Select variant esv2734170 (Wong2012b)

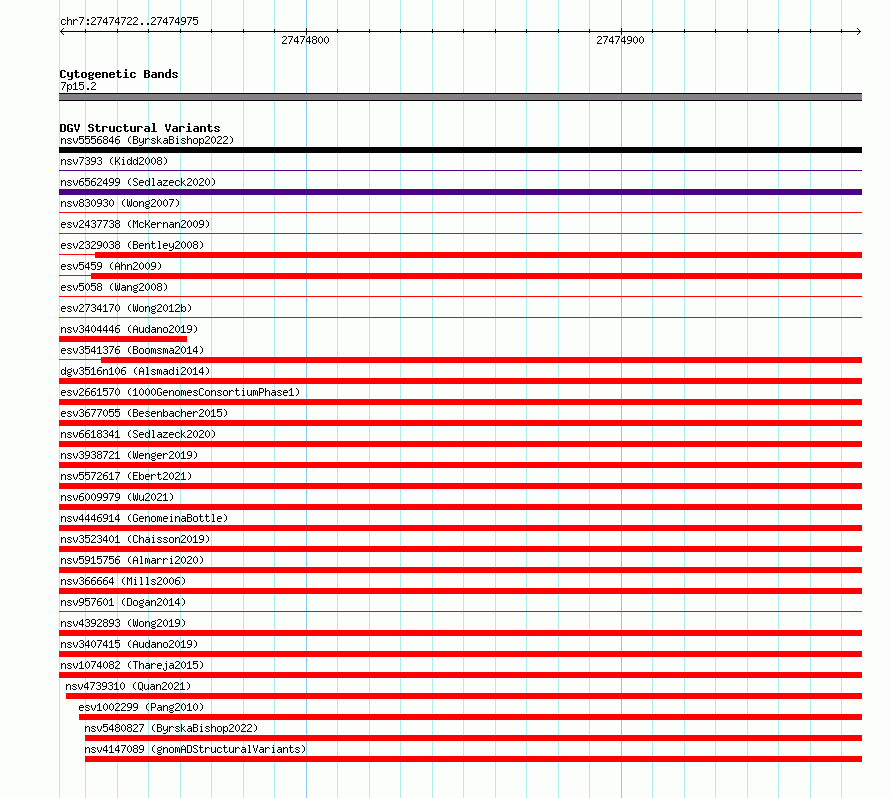point(126,308)
